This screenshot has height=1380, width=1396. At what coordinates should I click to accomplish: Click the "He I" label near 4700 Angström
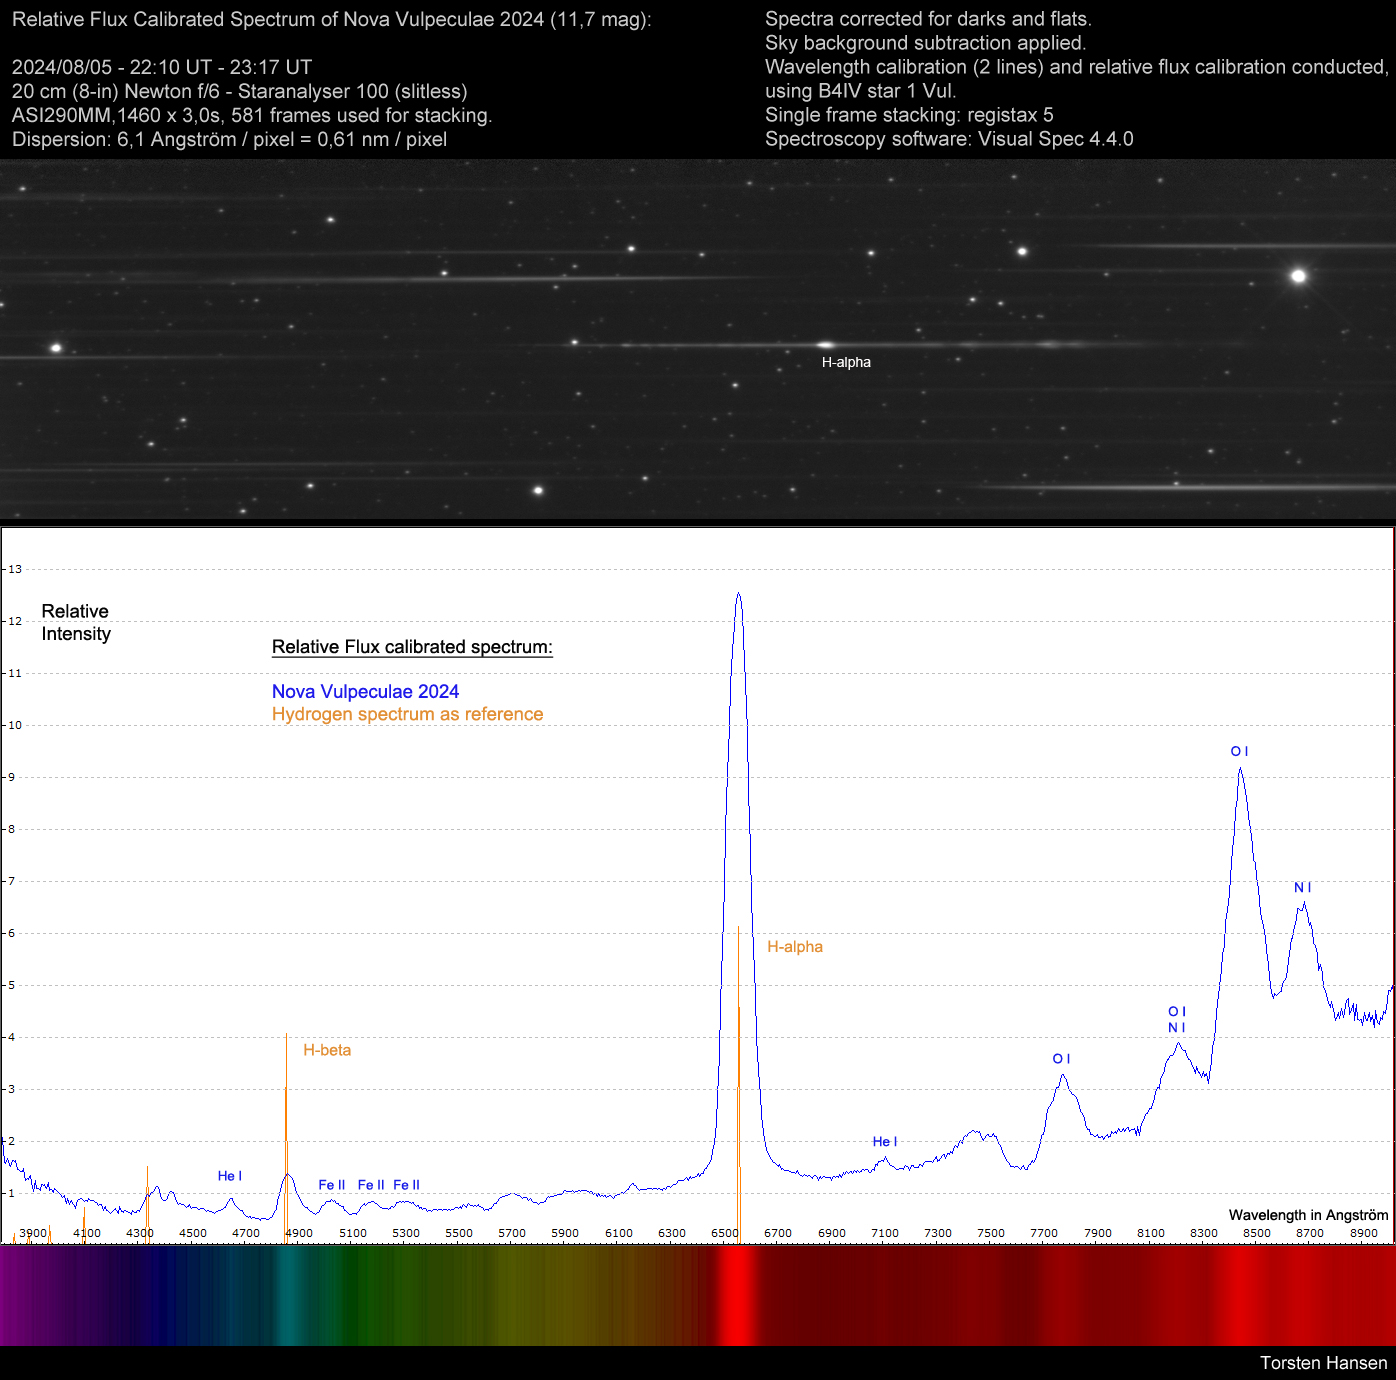[x=230, y=1176]
